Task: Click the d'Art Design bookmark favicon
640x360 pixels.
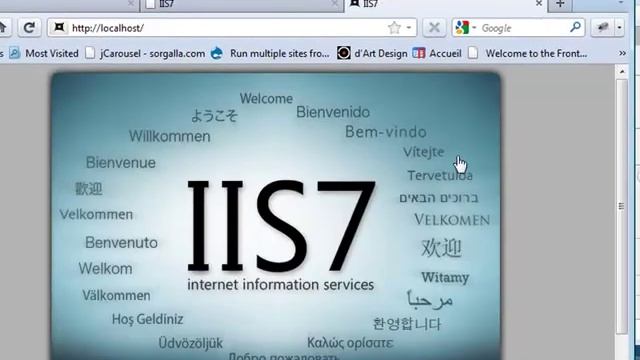Action: (344, 53)
